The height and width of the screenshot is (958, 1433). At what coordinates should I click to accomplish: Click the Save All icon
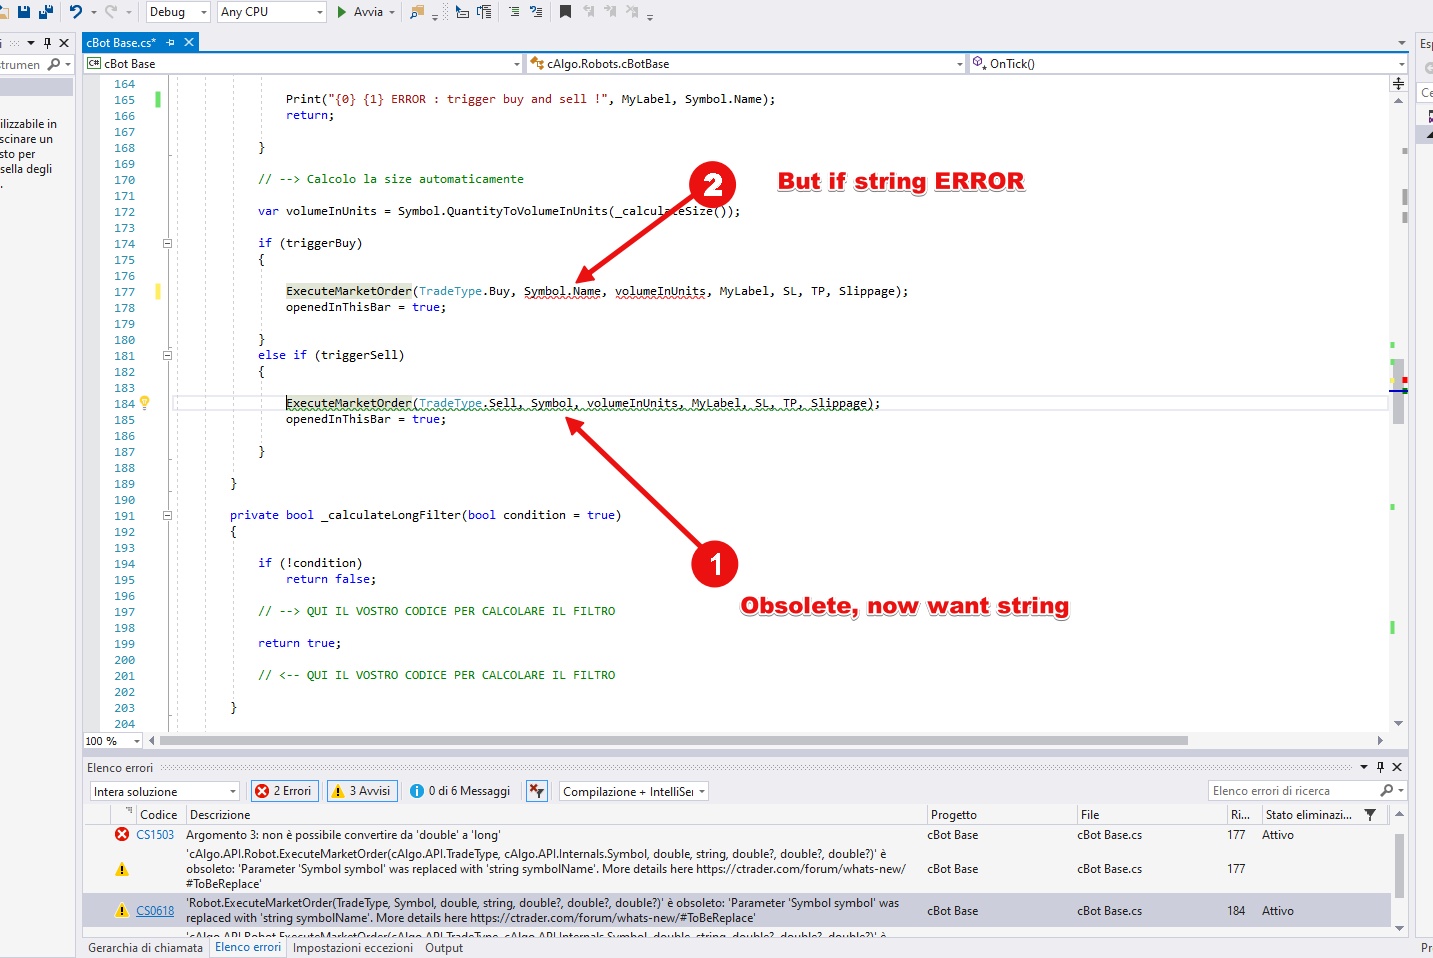45,12
